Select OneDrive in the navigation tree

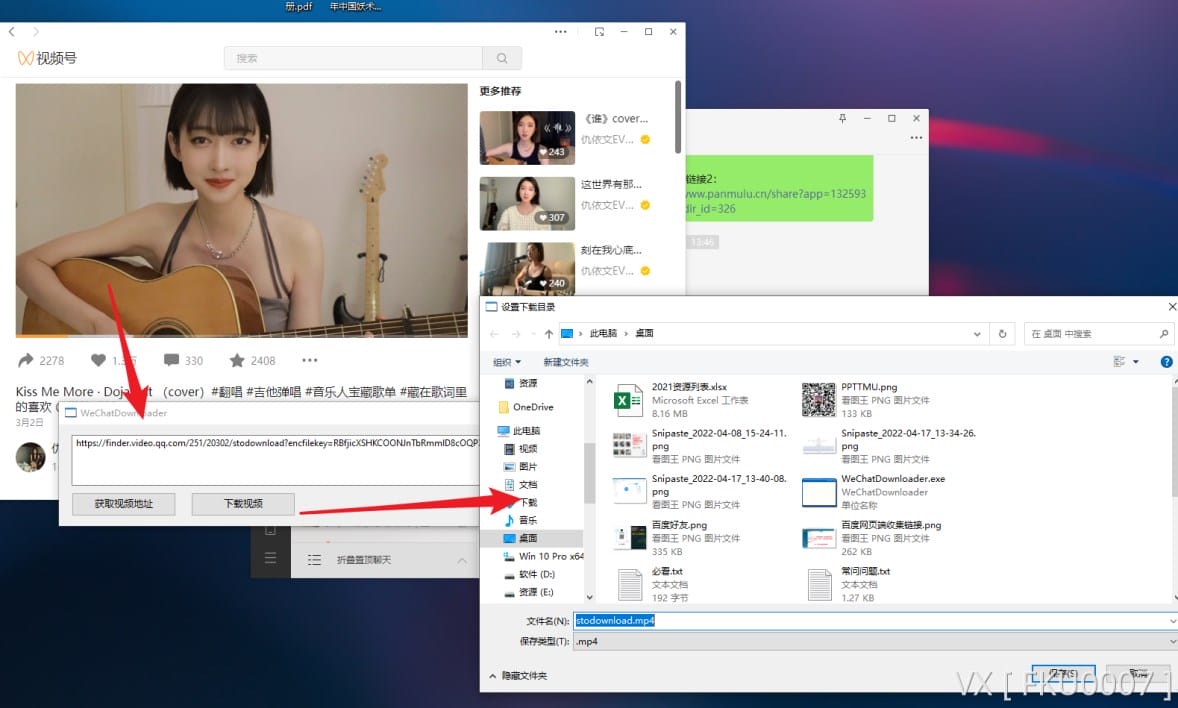coord(533,407)
